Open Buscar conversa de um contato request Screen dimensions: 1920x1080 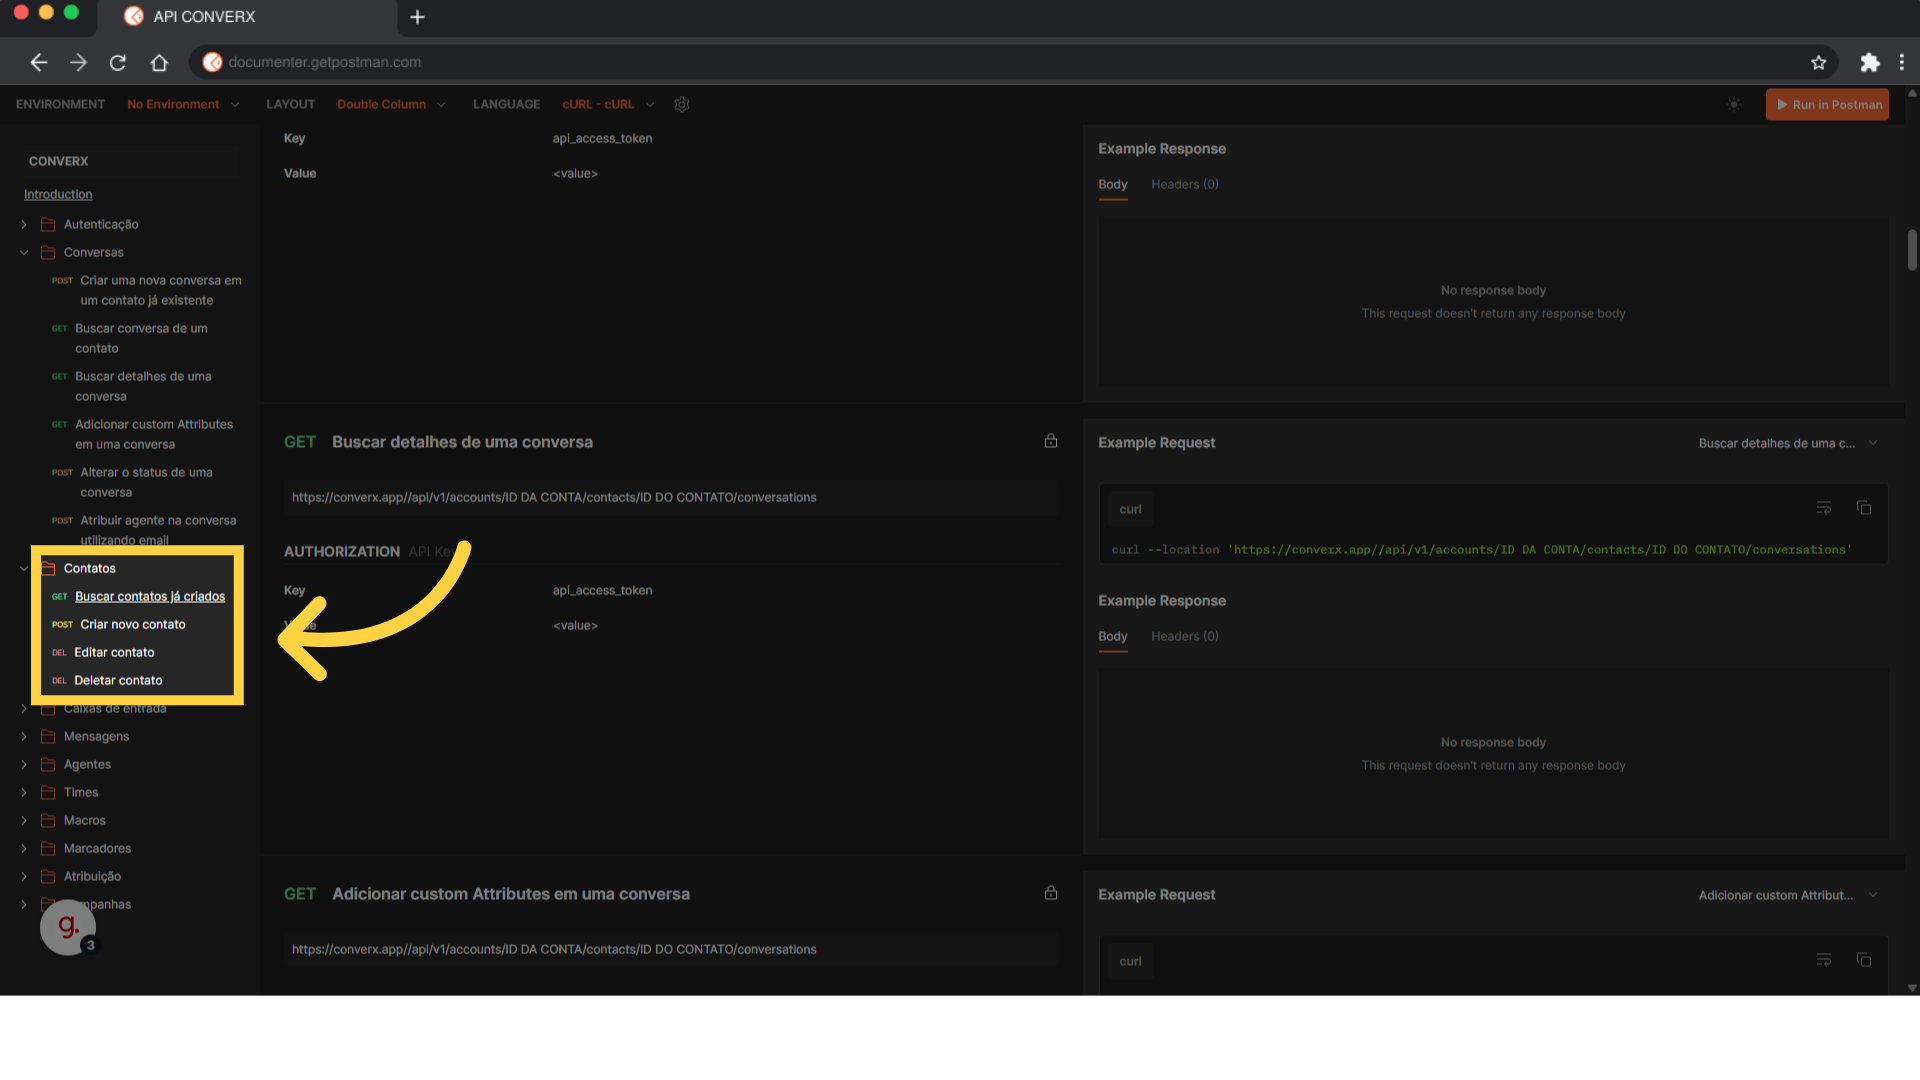pos(141,338)
